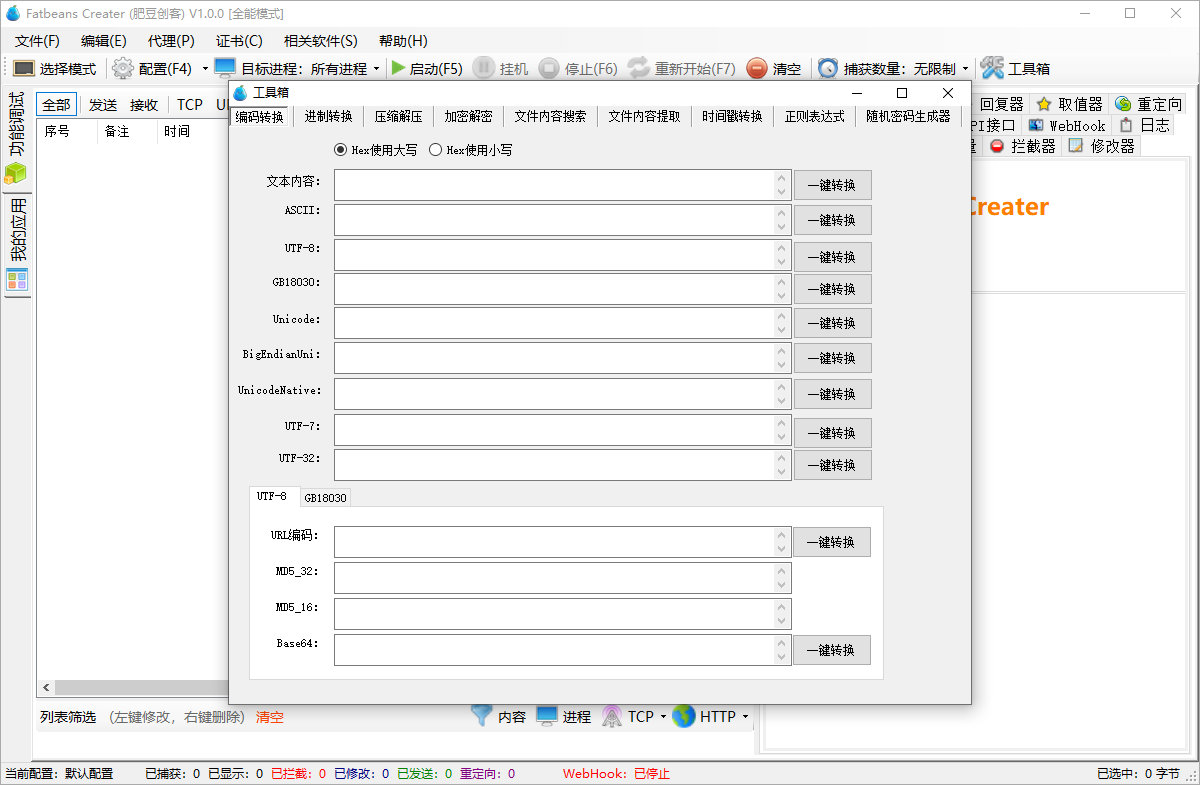This screenshot has width=1200, height=785.
Task: Expand the HTTP dropdown at the bottom bar
Action: (744, 716)
